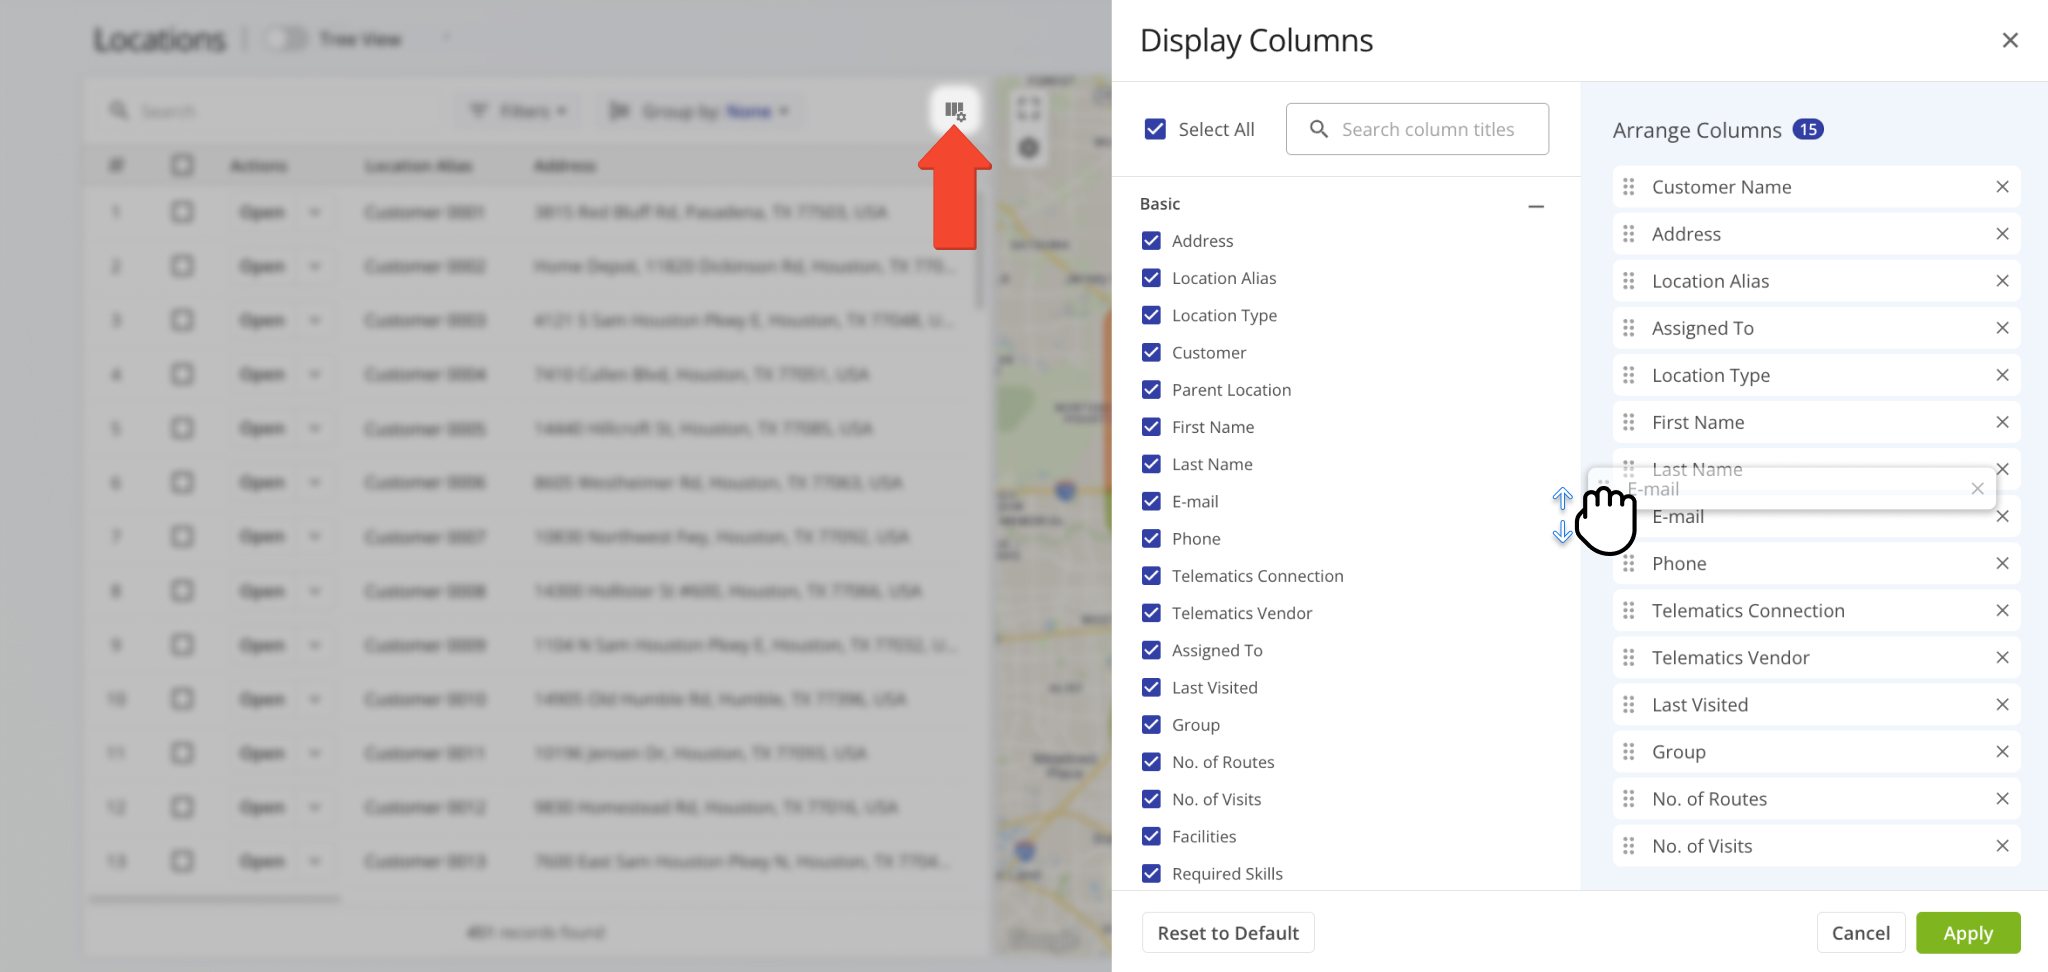Grab the Last Visited drag handle
Screen dimensions: 2048x972
click(x=1629, y=705)
